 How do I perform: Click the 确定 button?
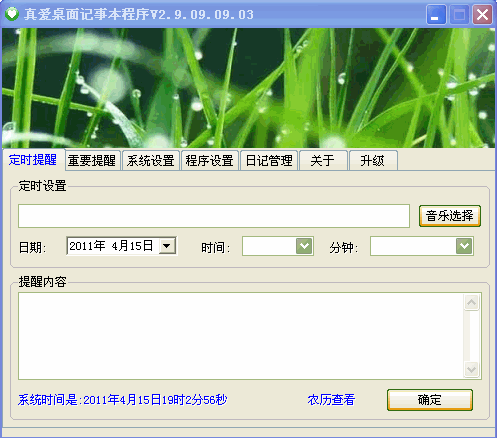click(430, 400)
